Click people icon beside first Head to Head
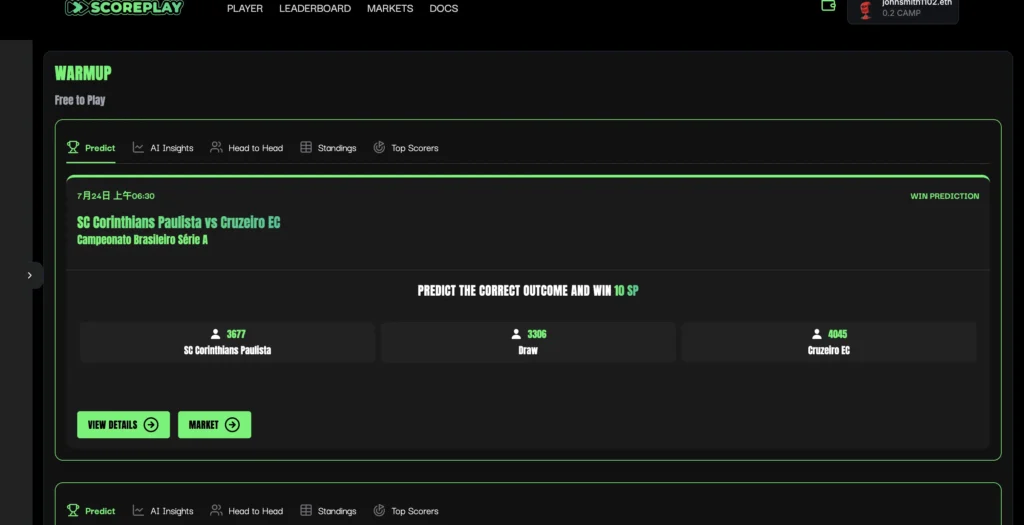This screenshot has height=525, width=1024. (x=216, y=147)
